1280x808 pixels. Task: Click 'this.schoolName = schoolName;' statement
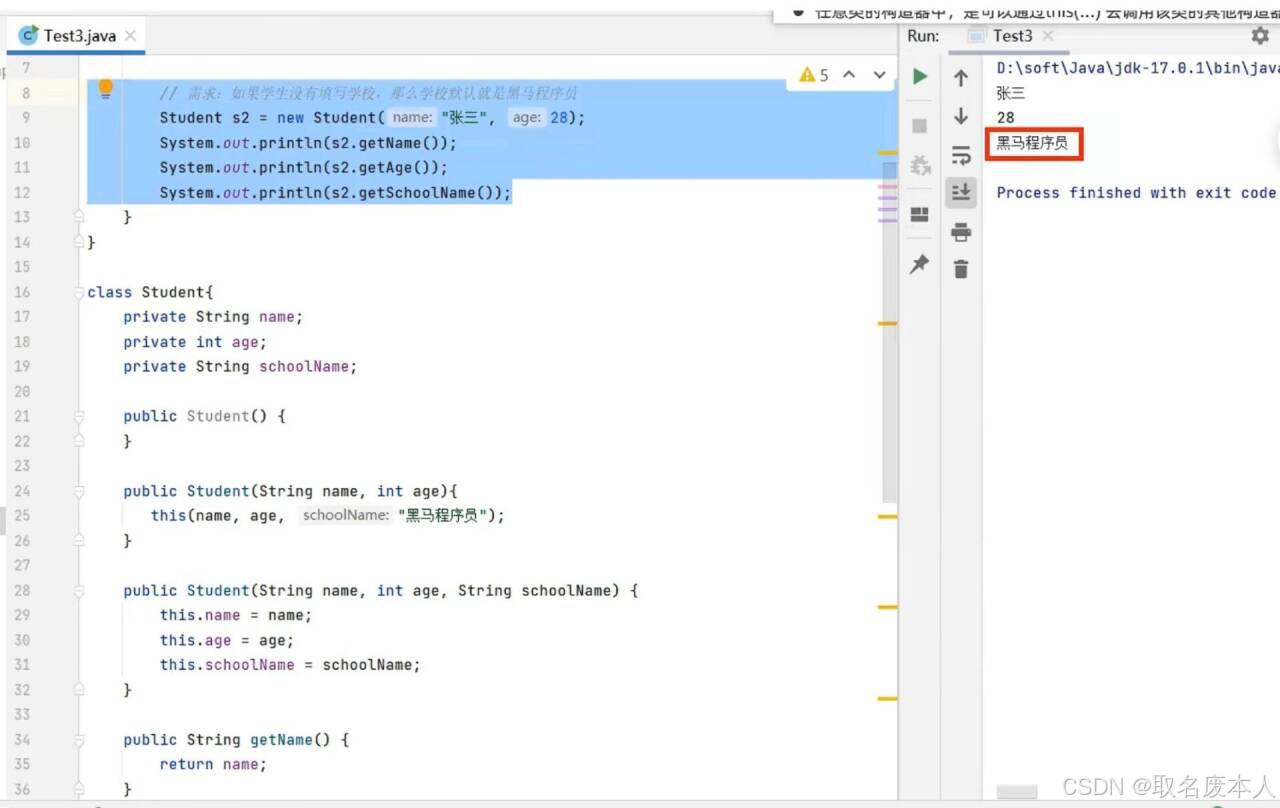point(290,665)
